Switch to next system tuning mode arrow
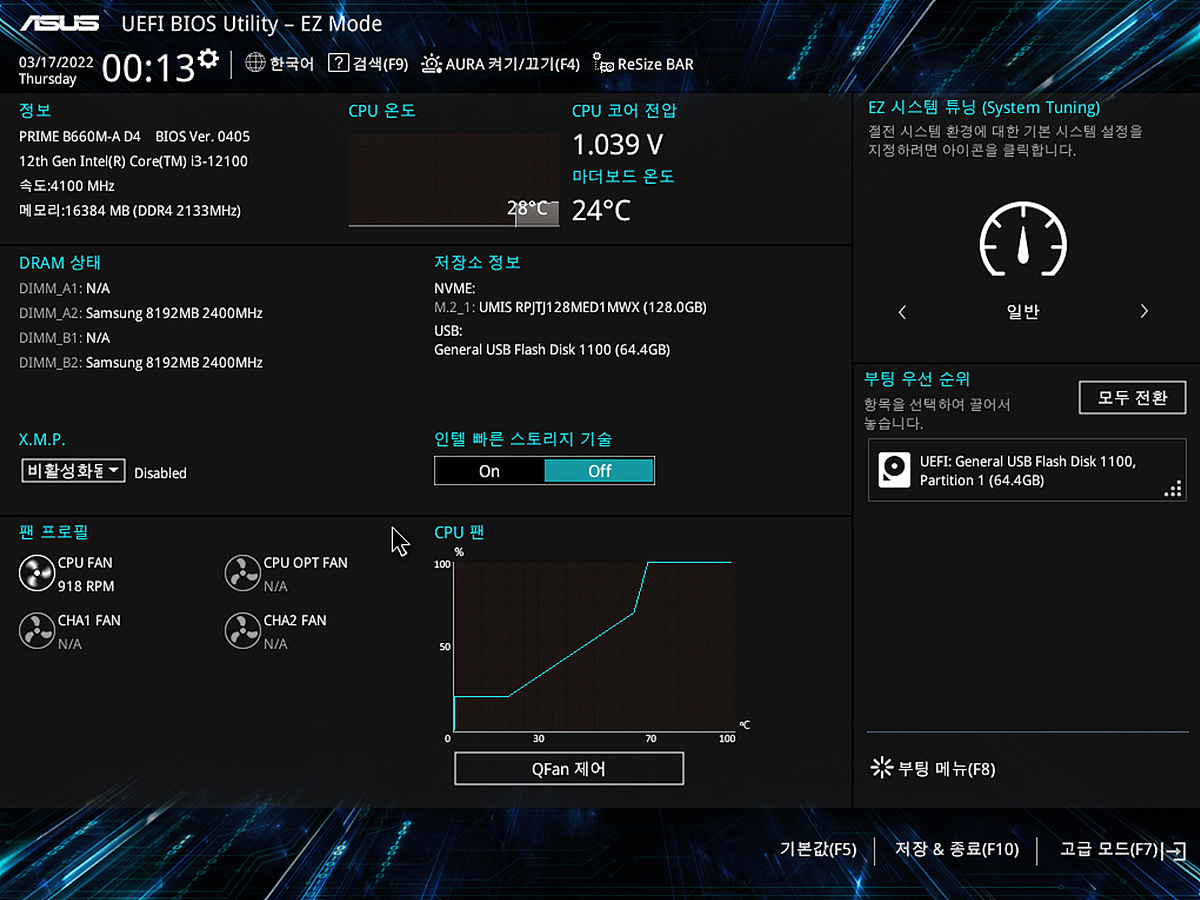1200x900 pixels. pos(1144,312)
